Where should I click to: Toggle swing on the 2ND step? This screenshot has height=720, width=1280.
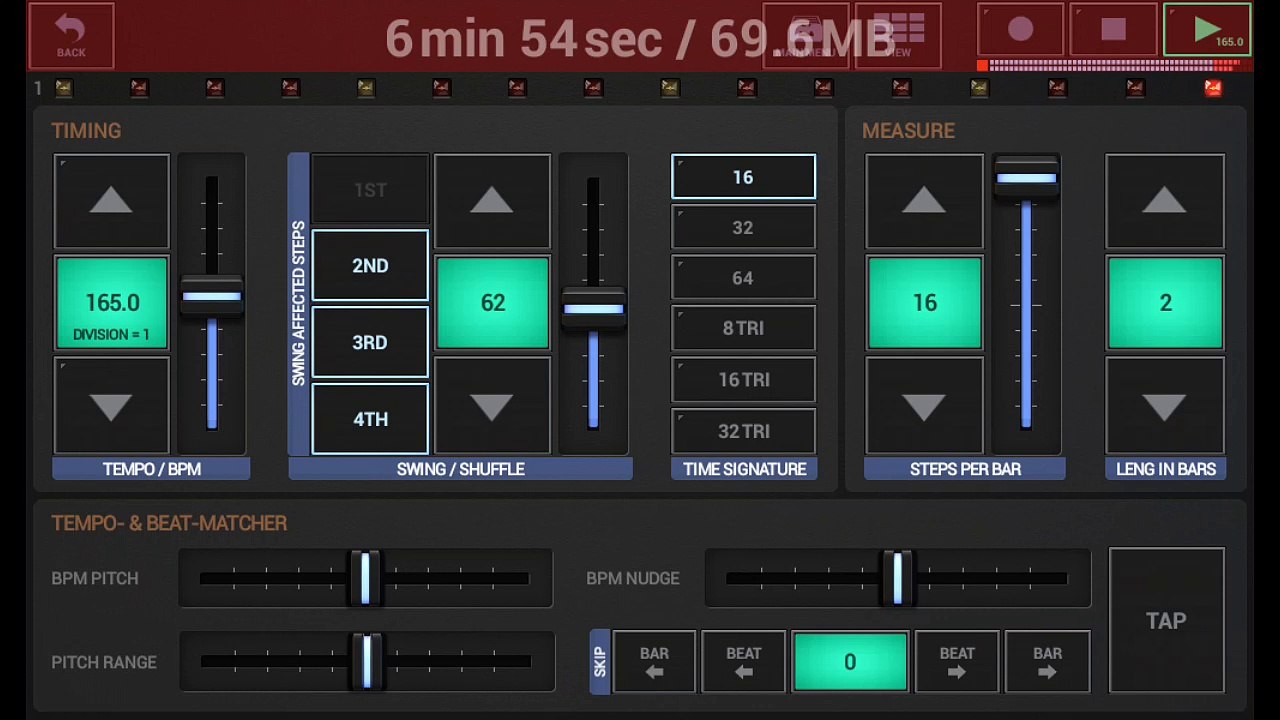(x=370, y=266)
